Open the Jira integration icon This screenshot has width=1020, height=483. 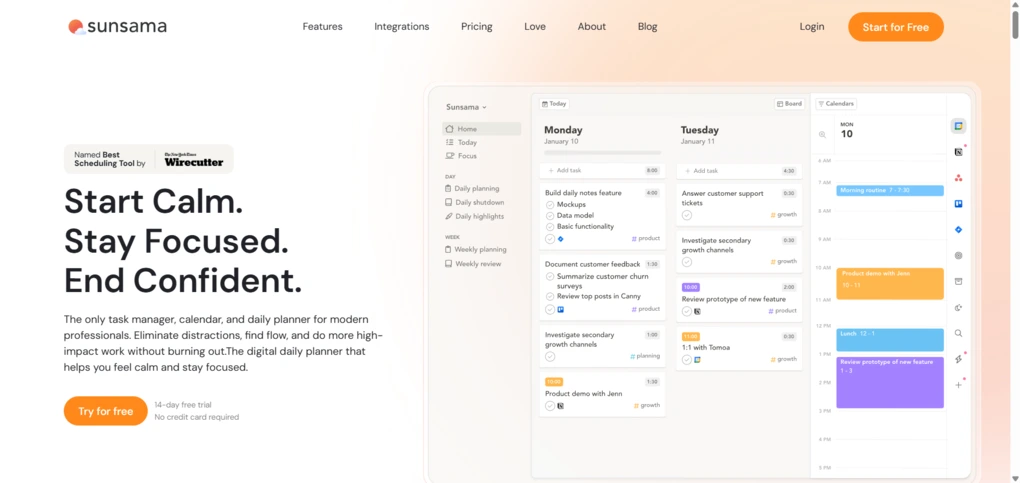click(958, 230)
